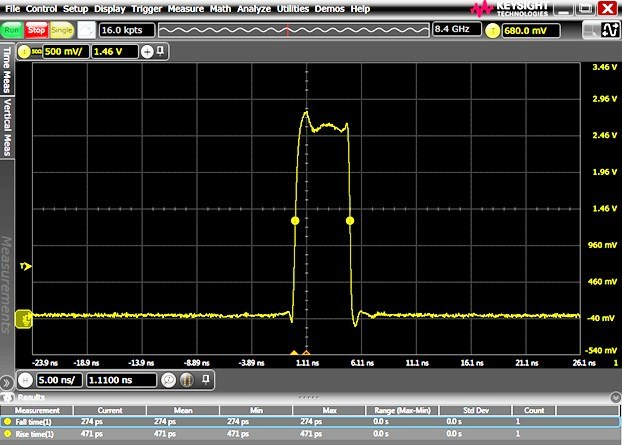Click the solid orange time marker below graticule
This screenshot has width=622, height=445.
tap(294, 352)
